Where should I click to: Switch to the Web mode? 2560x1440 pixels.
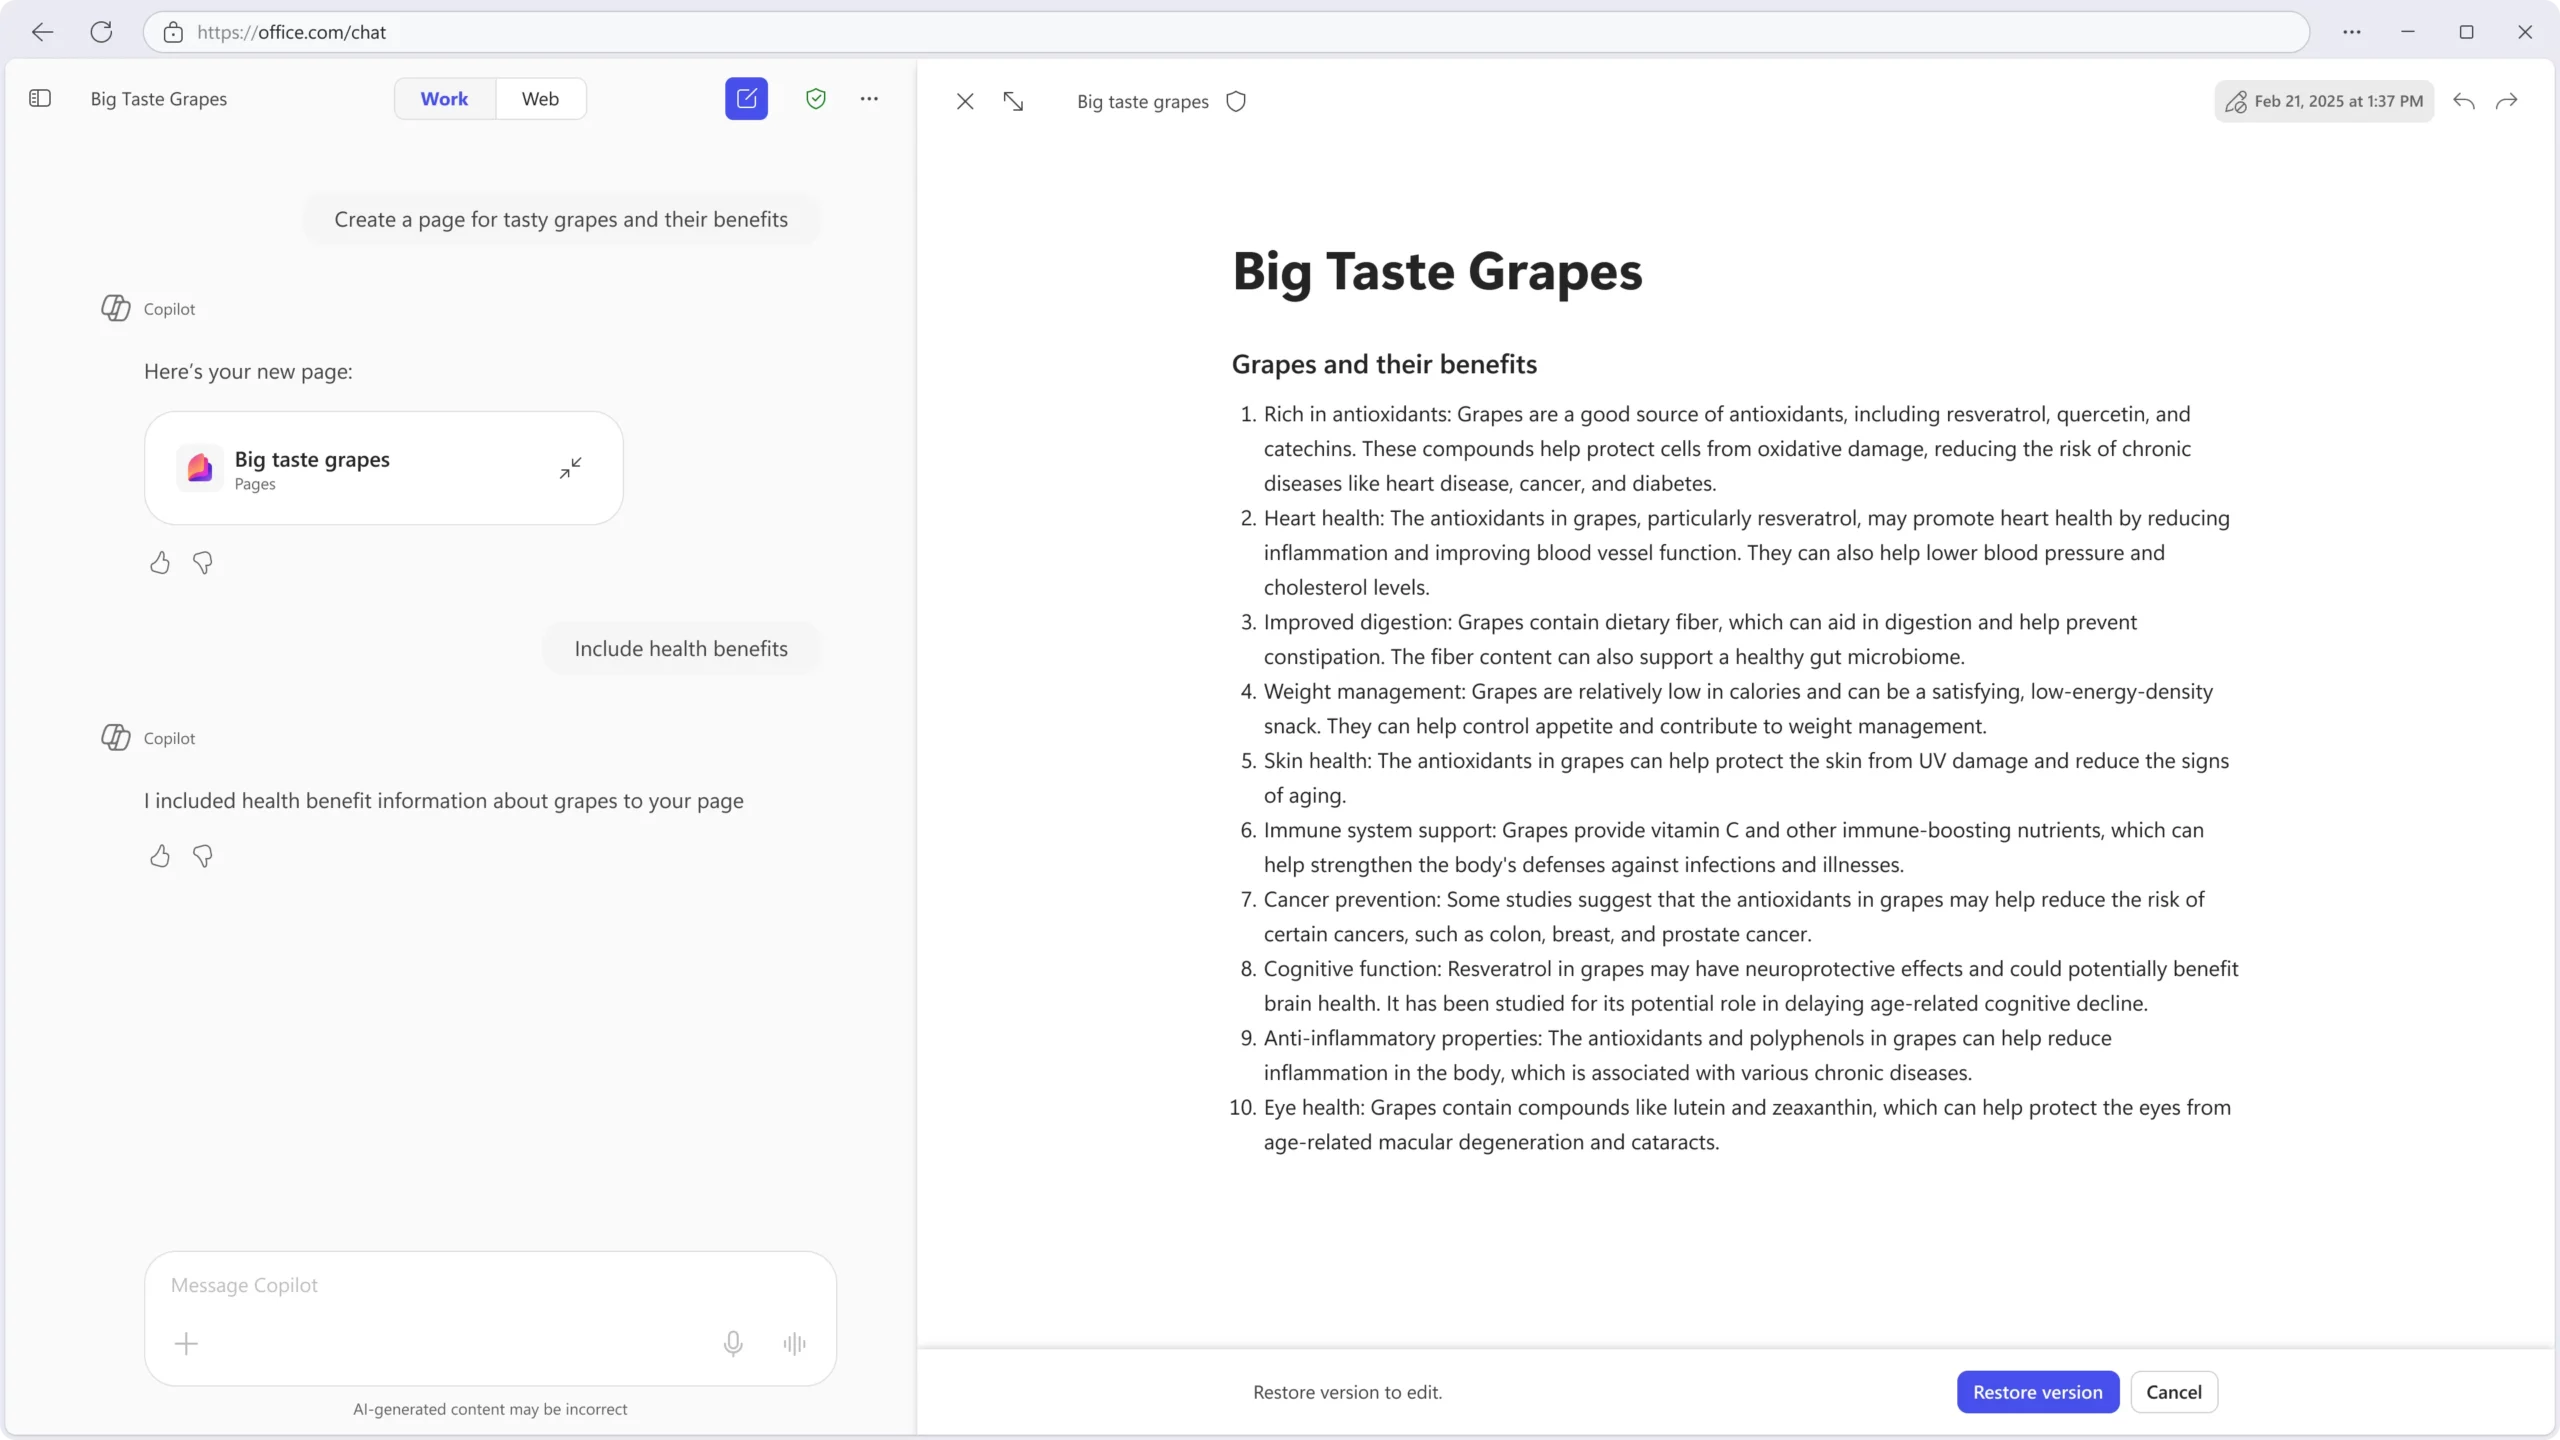(540, 99)
